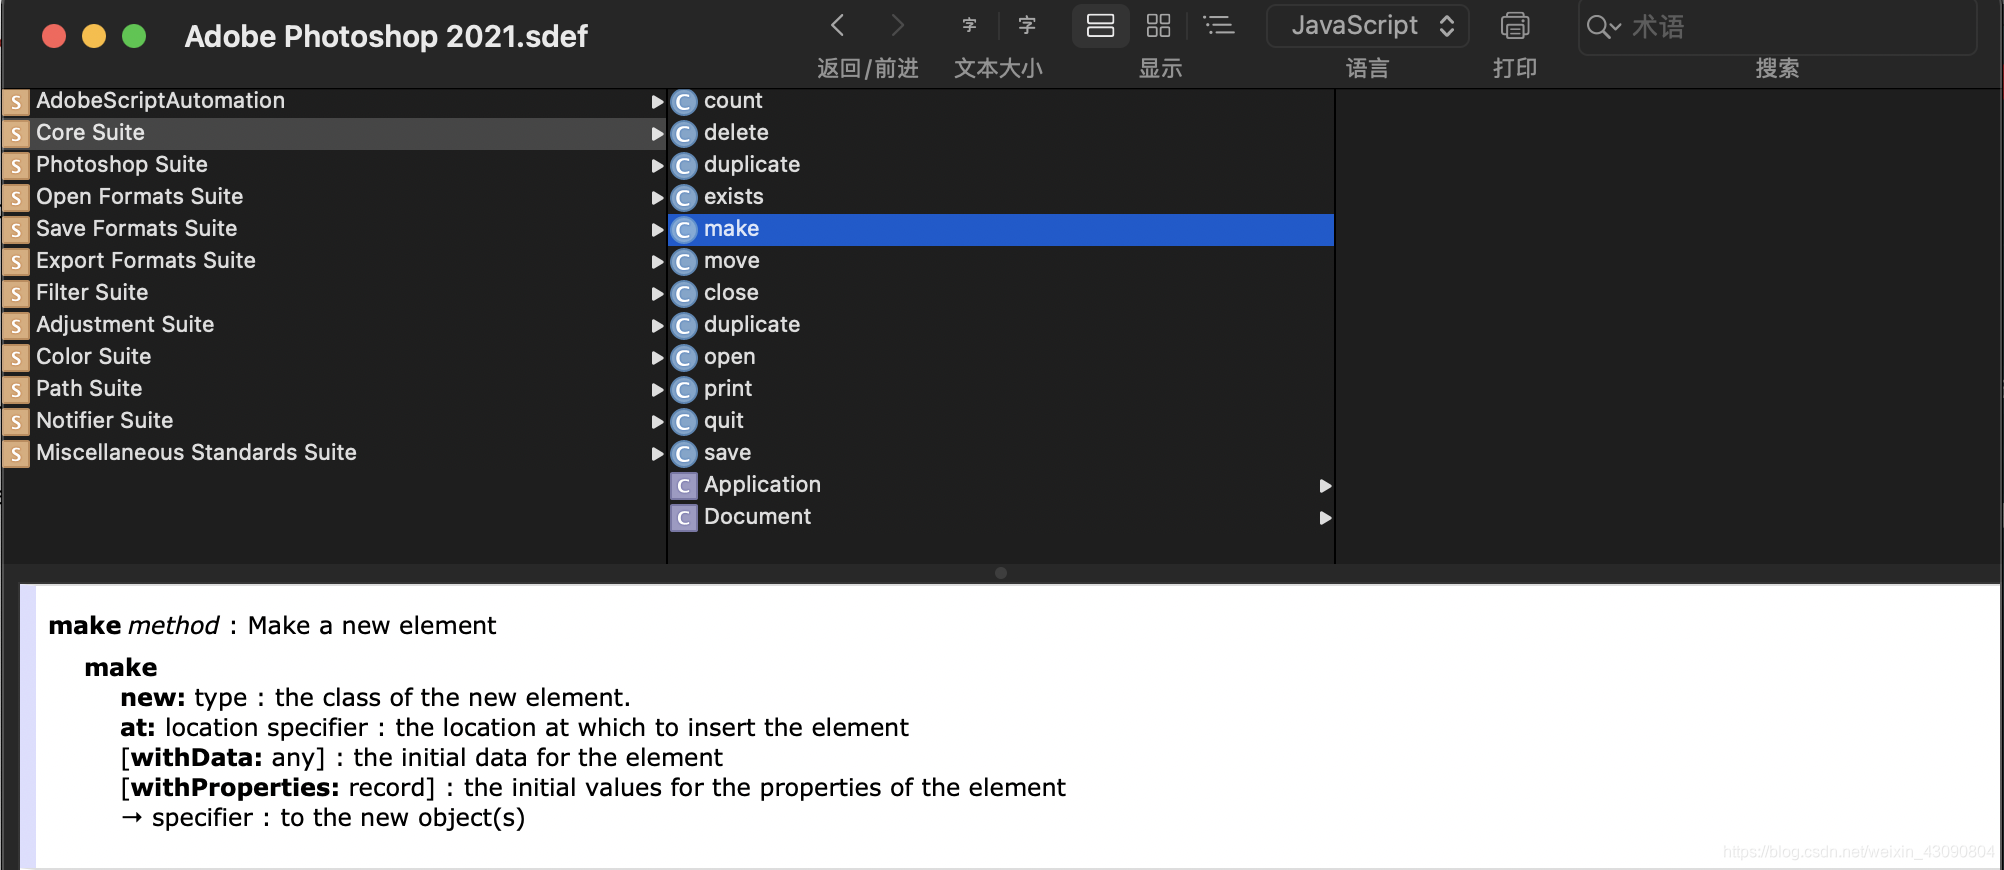Click the suite icon beside Core Suite
This screenshot has width=2004, height=870.
[16, 134]
